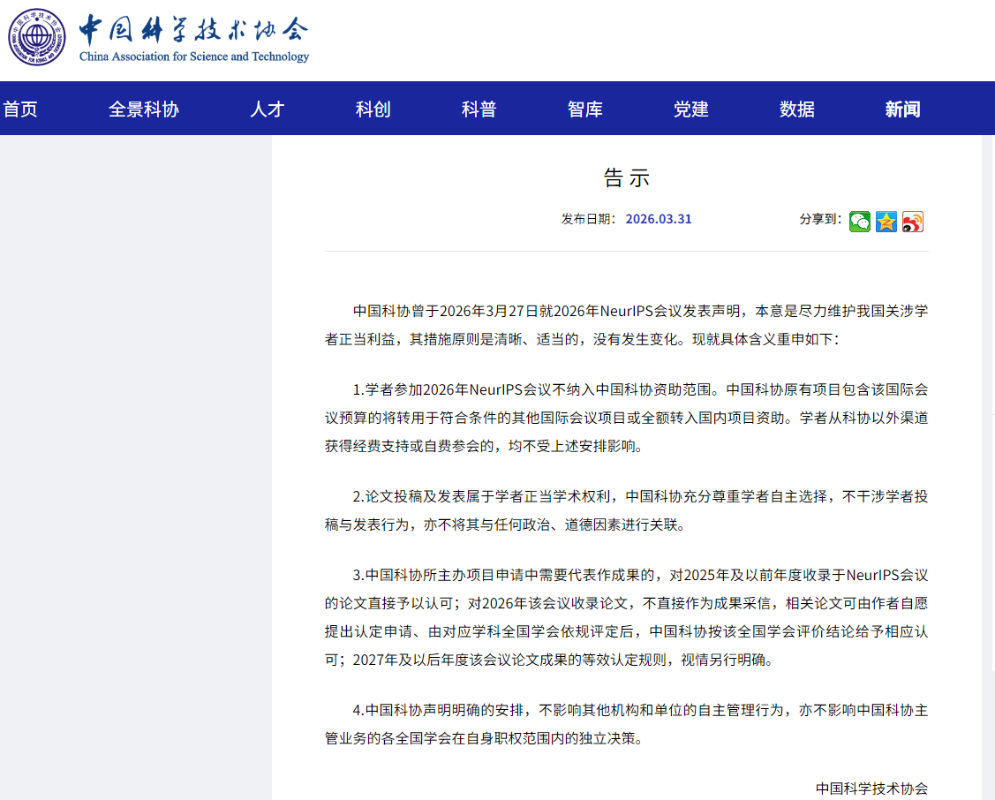Click the English name China Association for Science and Technology
Viewport: 995px width, 800px height.
(194, 57)
